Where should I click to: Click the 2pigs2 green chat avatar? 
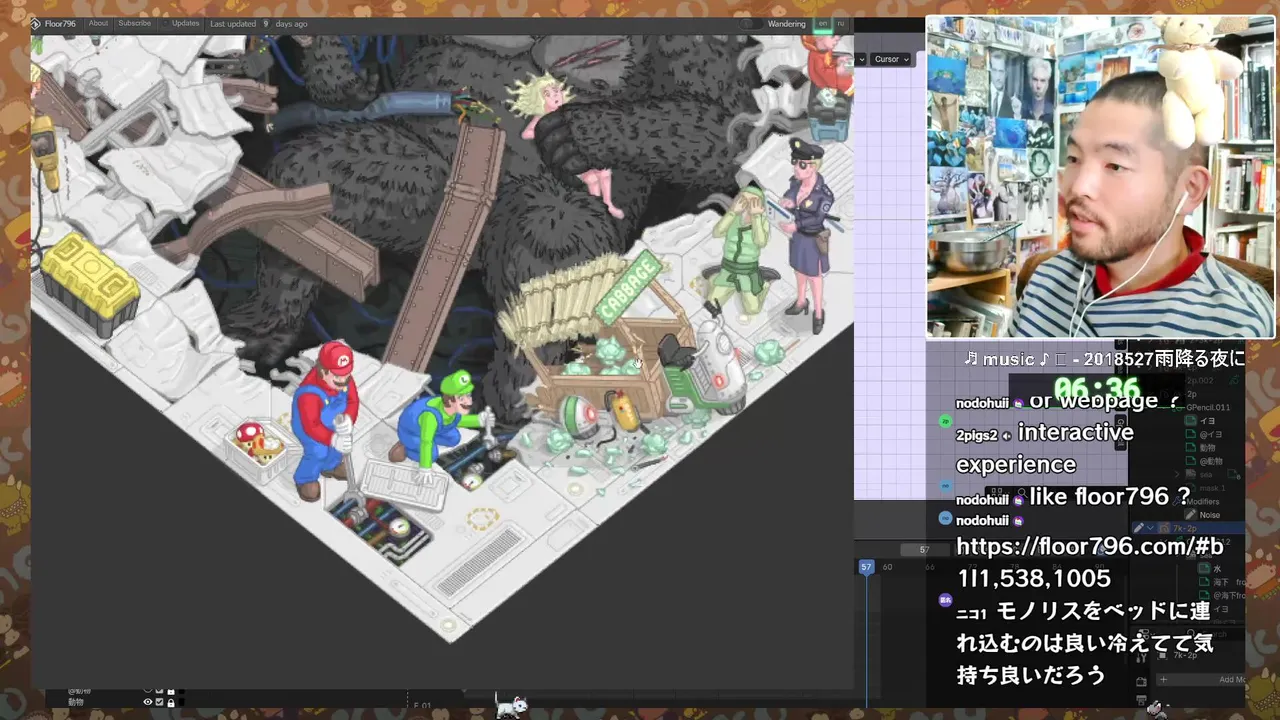pyautogui.click(x=945, y=421)
